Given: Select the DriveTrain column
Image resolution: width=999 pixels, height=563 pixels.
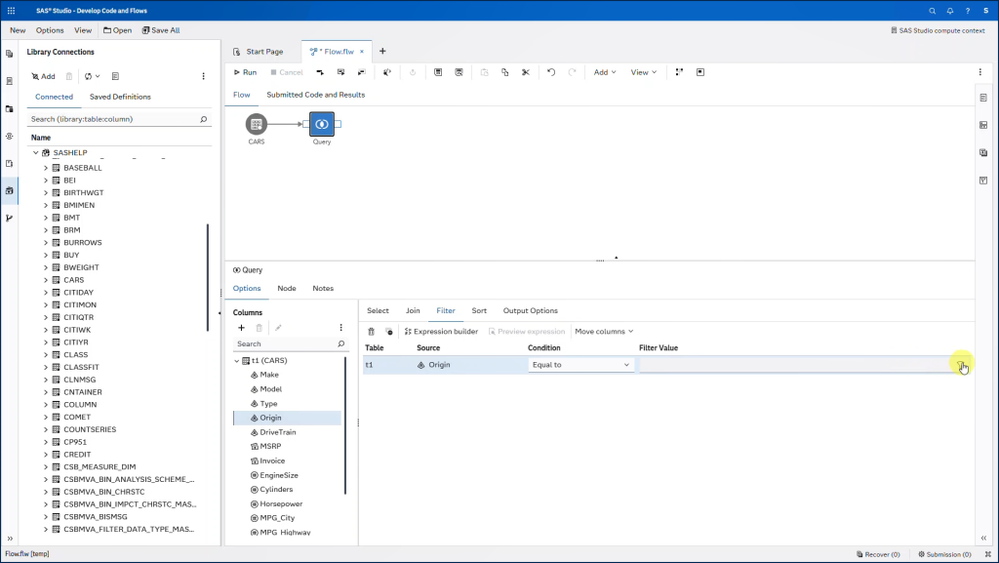Looking at the screenshot, I should pyautogui.click(x=278, y=432).
